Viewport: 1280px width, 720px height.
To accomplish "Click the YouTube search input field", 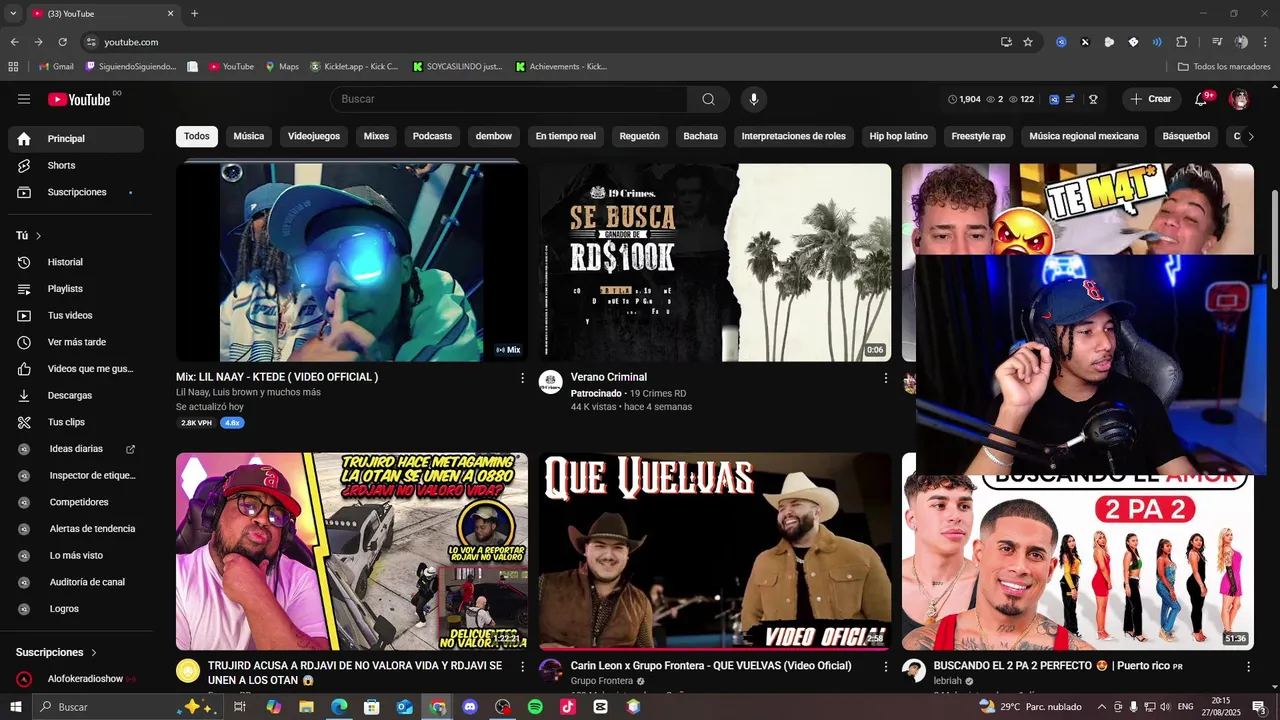I will click(509, 99).
